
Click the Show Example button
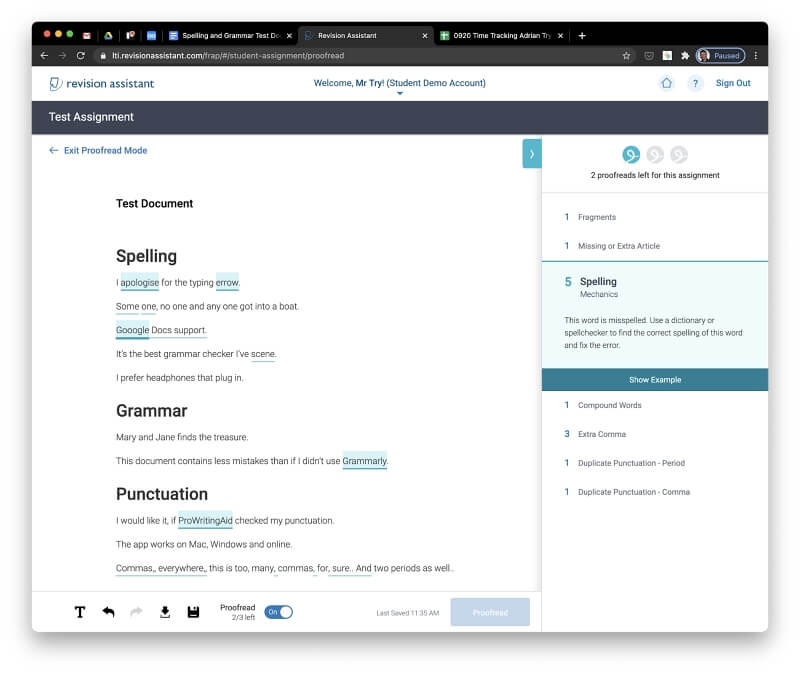(x=654, y=380)
